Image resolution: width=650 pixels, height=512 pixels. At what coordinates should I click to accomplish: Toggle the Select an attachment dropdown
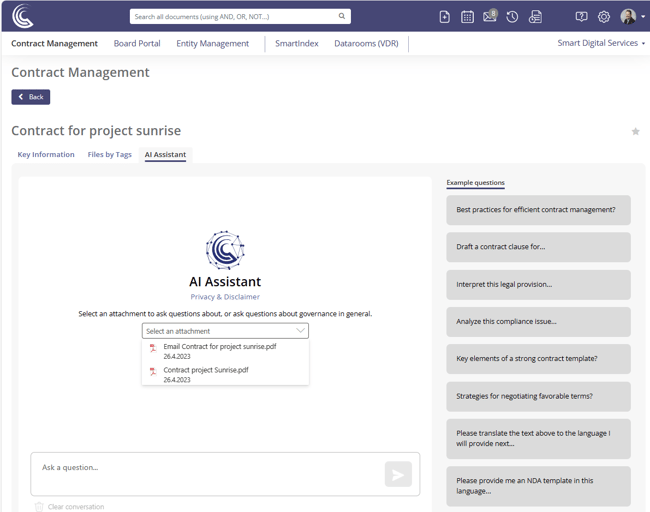[225, 331]
